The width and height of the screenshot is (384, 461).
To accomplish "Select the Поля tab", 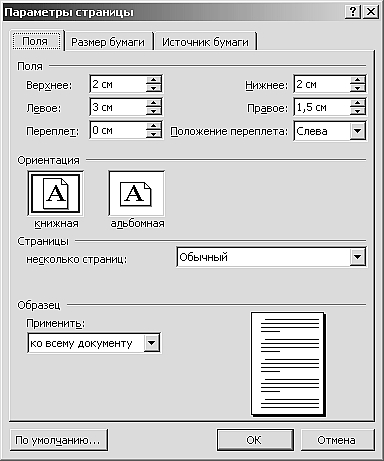I will (35, 41).
